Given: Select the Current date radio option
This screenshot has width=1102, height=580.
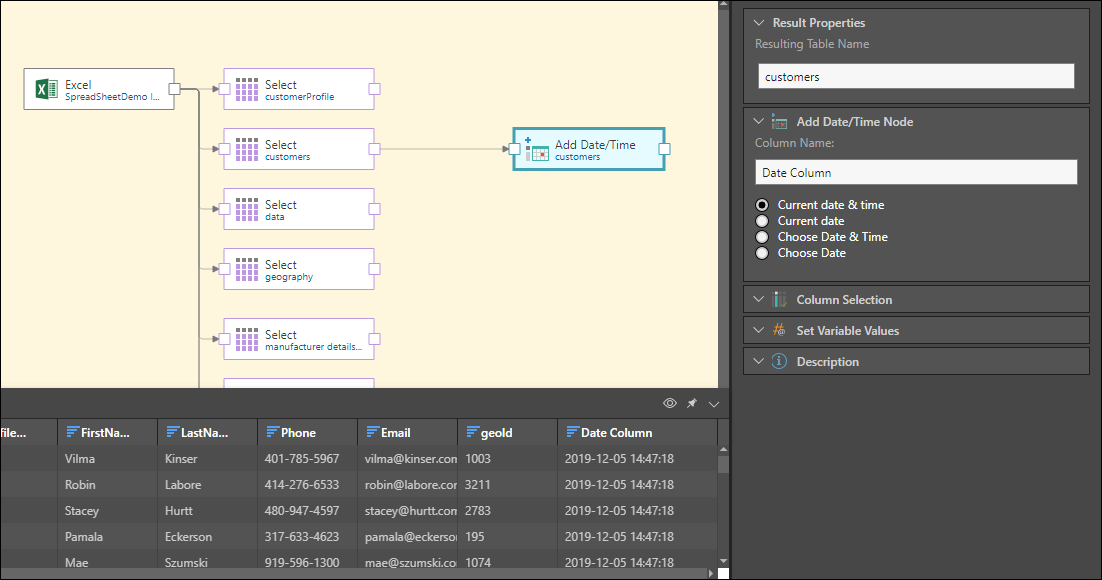Looking at the screenshot, I should click(762, 221).
